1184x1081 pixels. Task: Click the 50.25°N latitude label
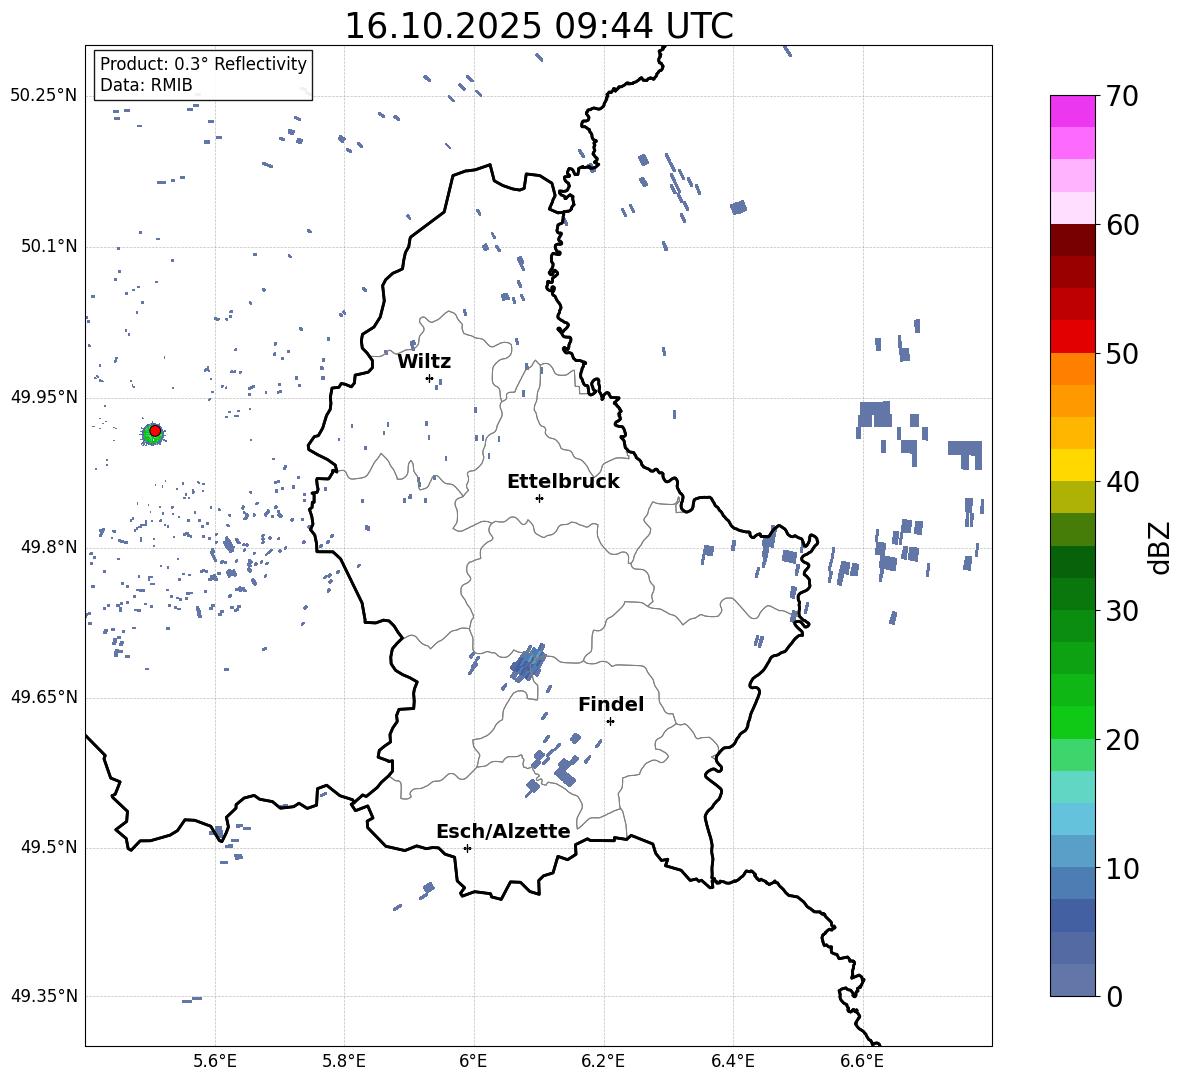click(44, 96)
